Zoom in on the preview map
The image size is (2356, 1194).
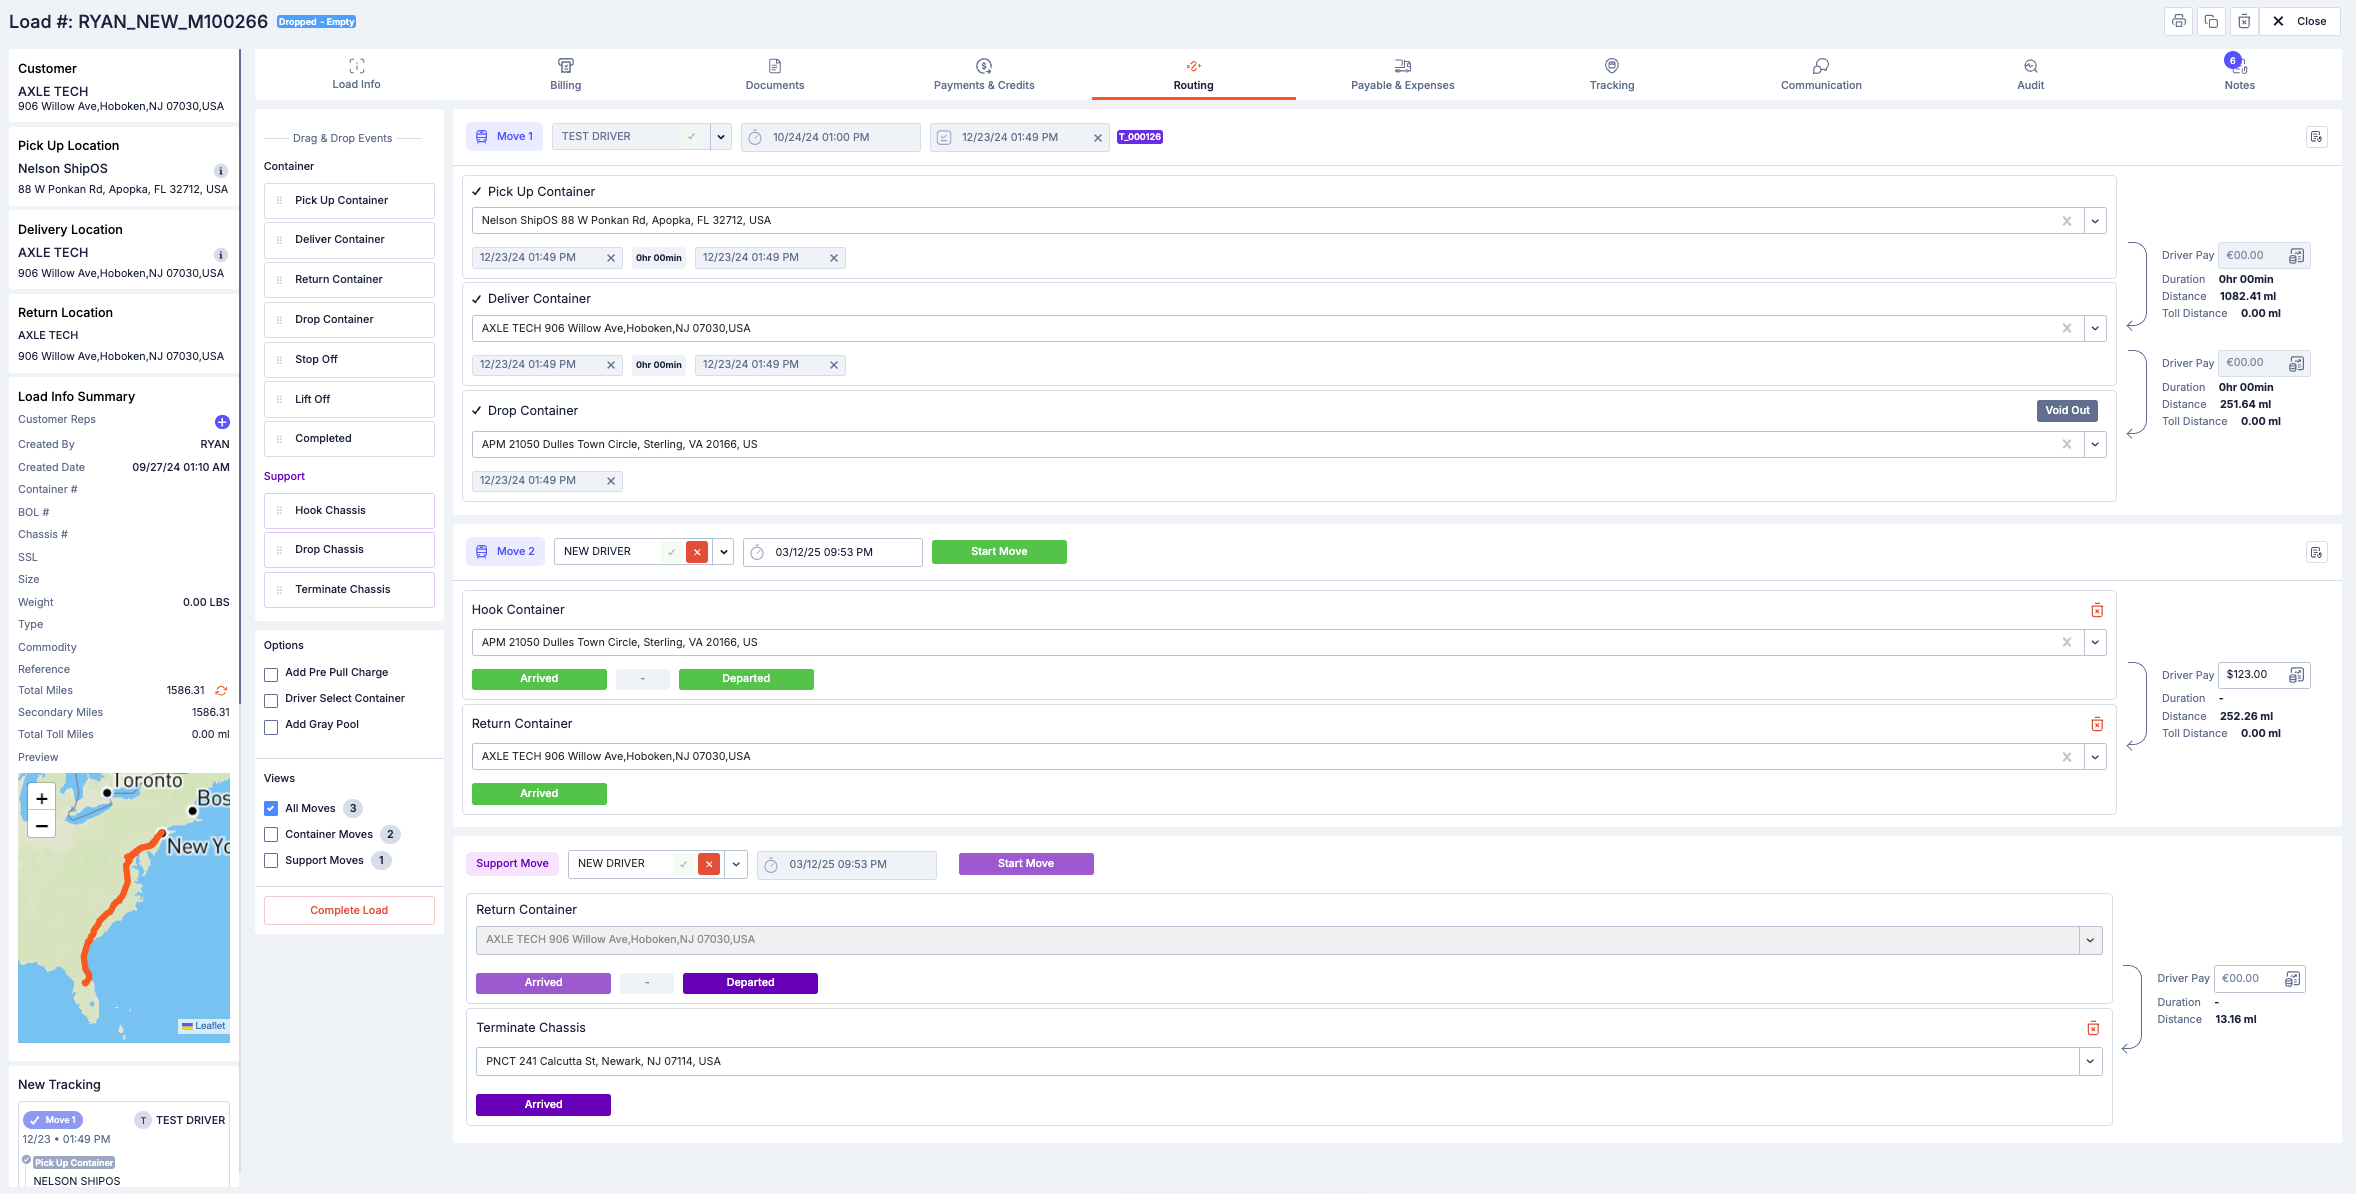coord(42,798)
